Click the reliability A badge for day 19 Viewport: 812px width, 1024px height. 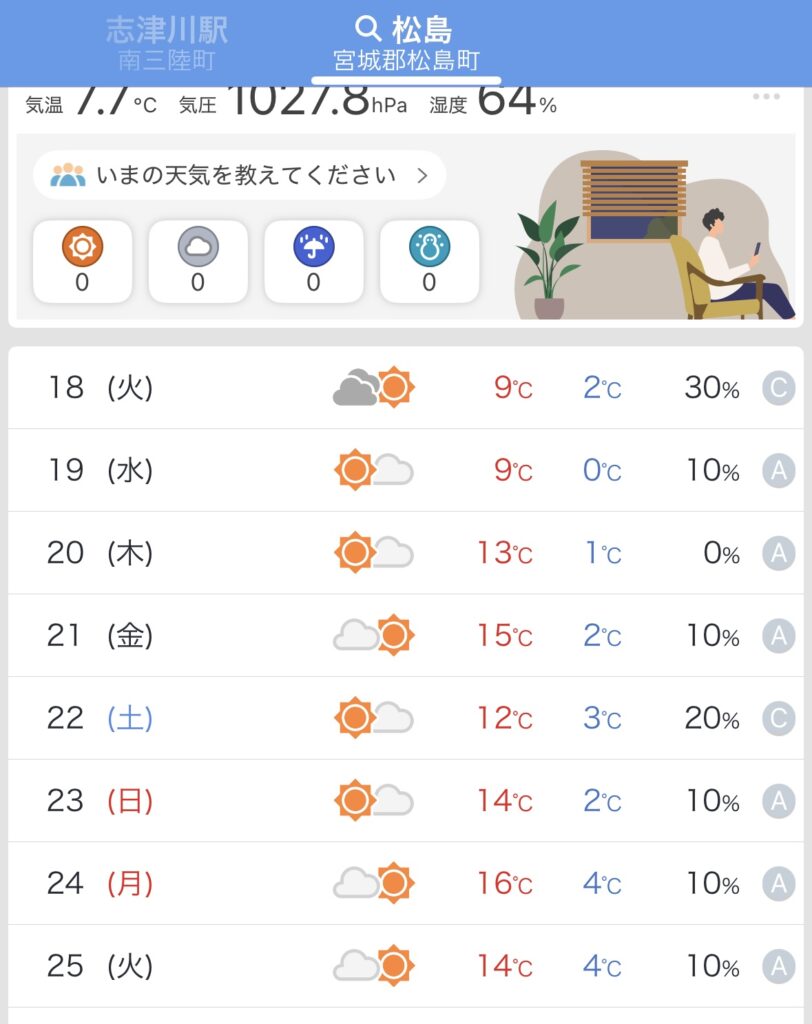[778, 470]
